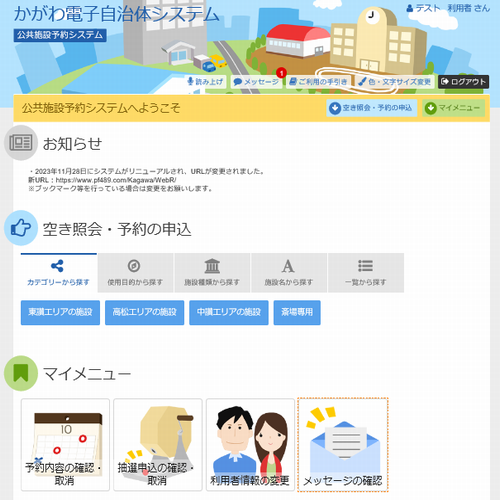Switch to the 一覧から探す tab
The width and height of the screenshot is (500, 500).
[366, 273]
